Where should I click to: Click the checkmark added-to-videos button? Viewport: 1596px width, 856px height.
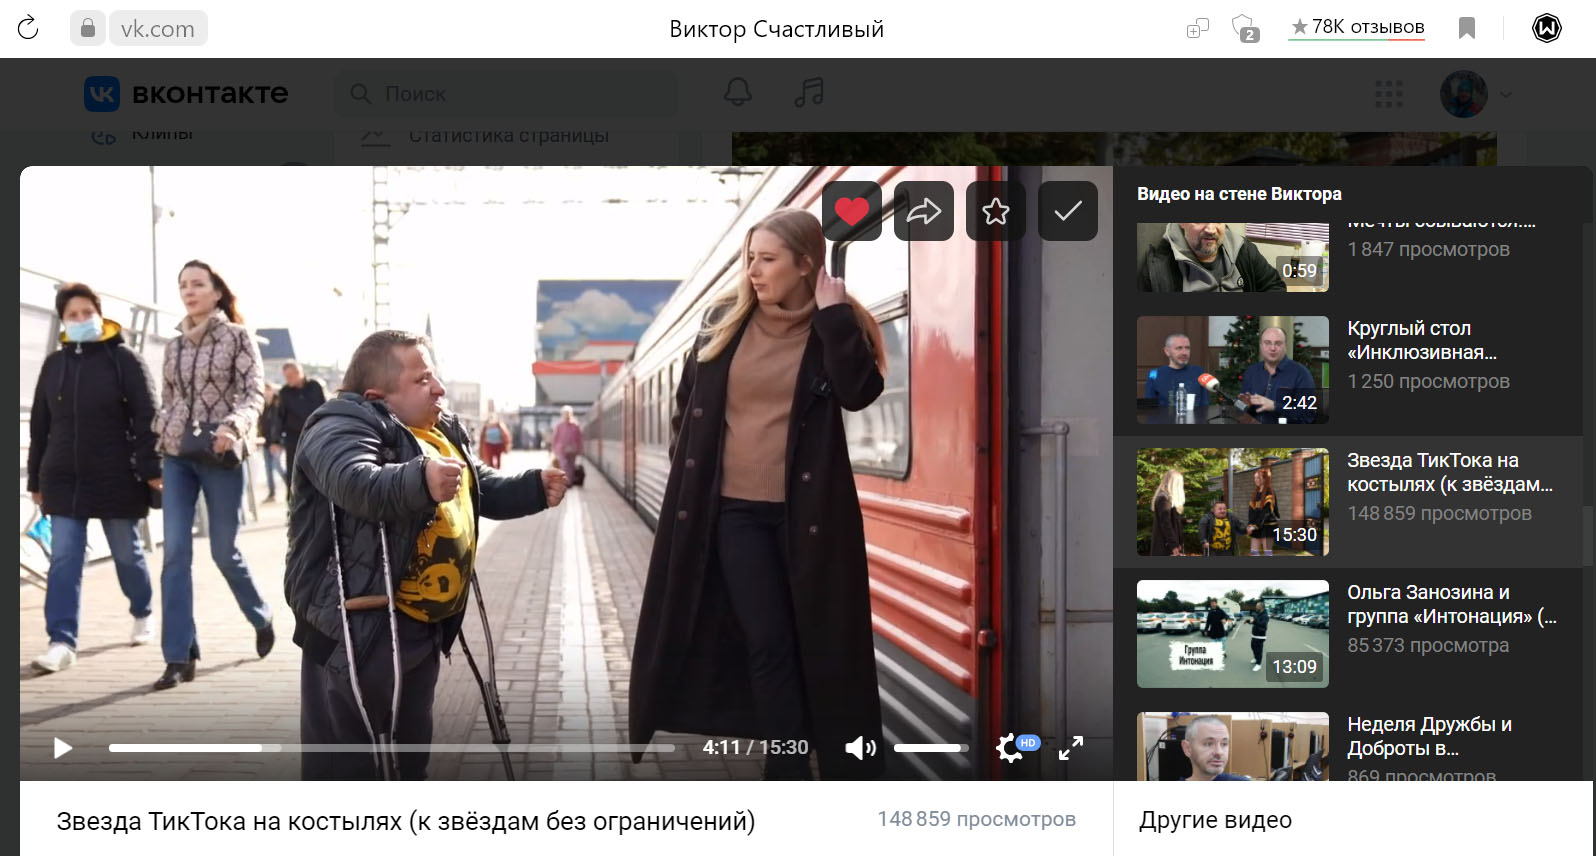coord(1067,211)
